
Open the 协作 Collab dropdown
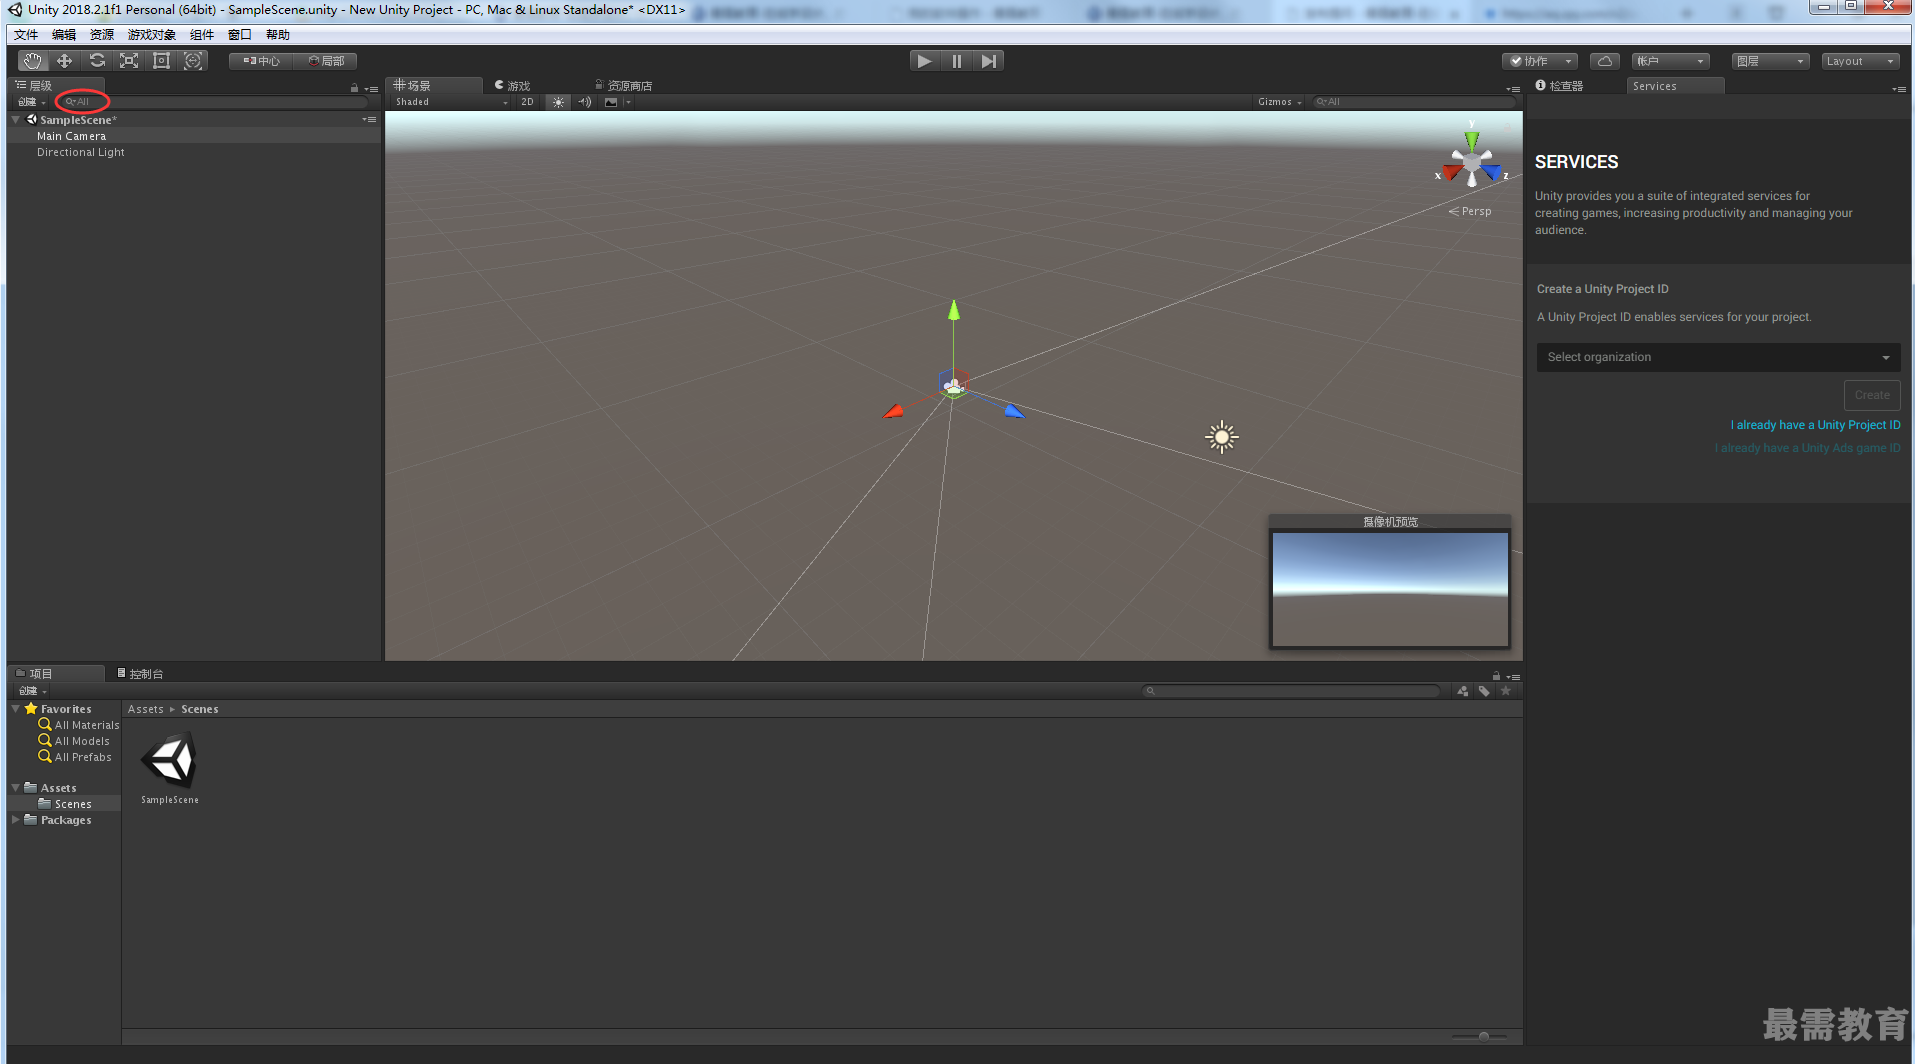(1540, 61)
